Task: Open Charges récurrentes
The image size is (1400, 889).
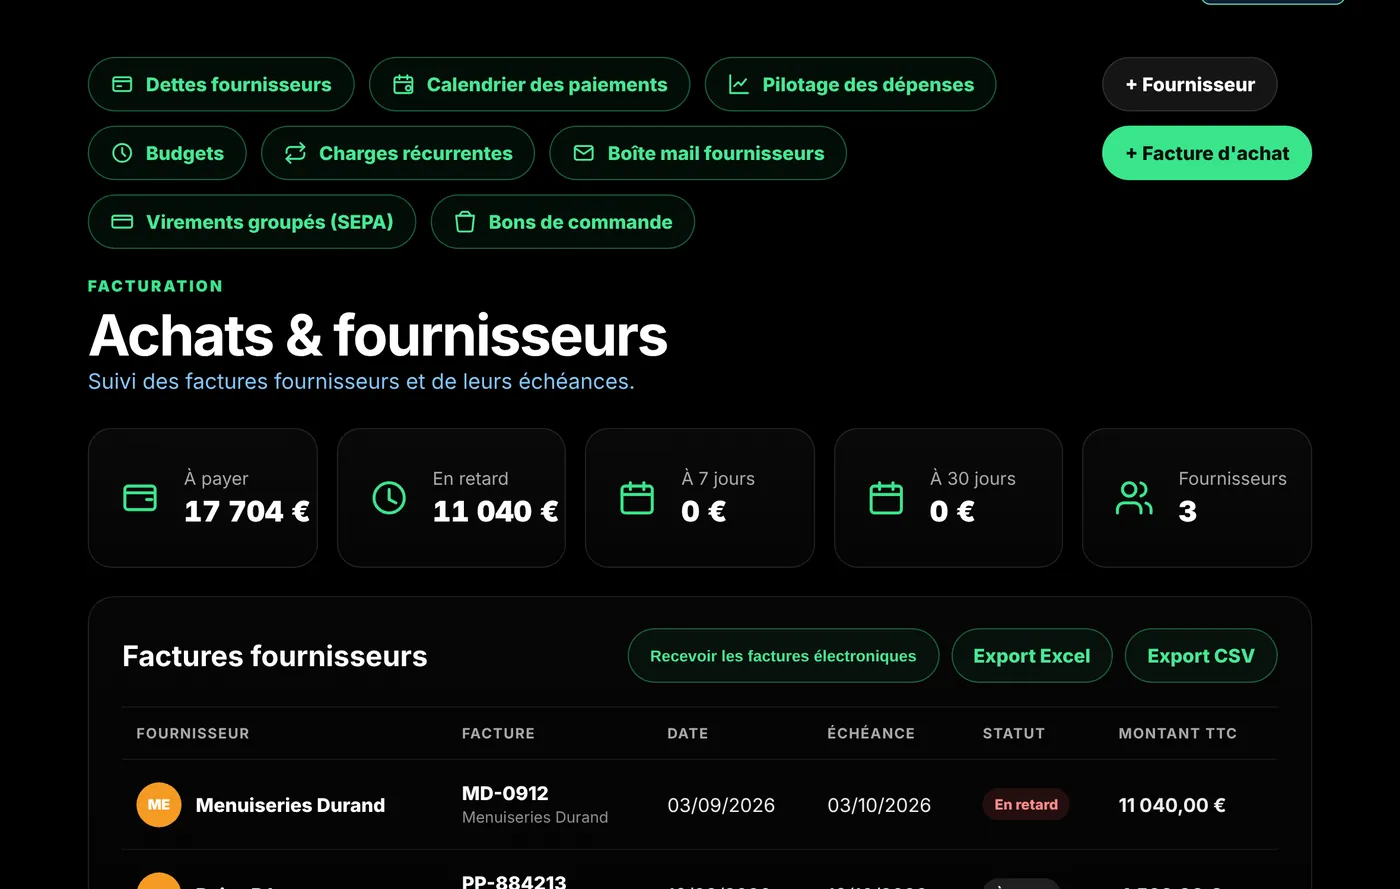Action: click(x=398, y=153)
